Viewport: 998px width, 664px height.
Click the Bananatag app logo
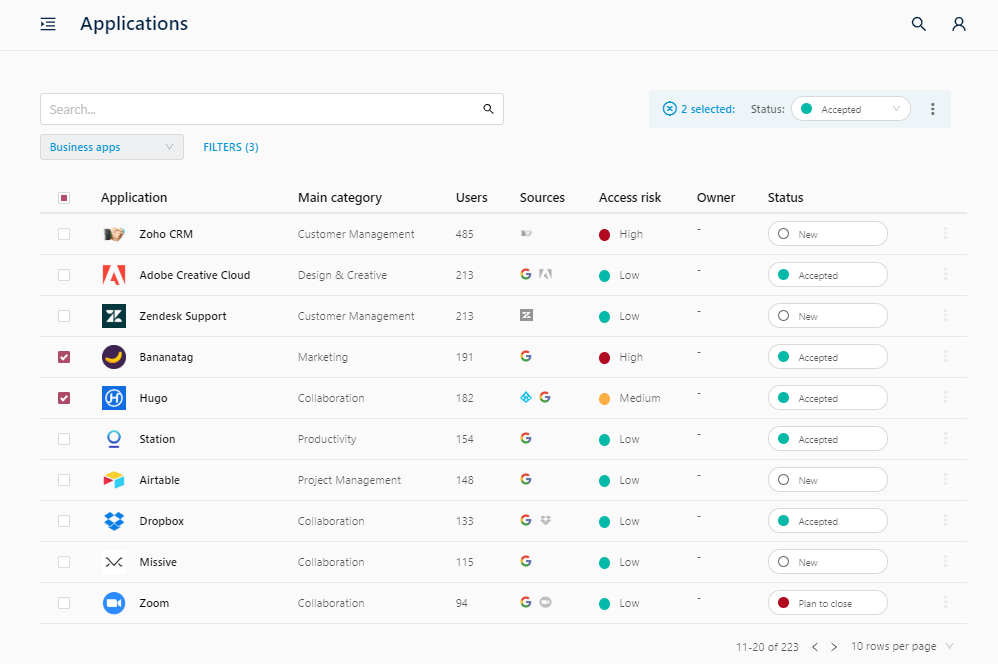pos(114,357)
